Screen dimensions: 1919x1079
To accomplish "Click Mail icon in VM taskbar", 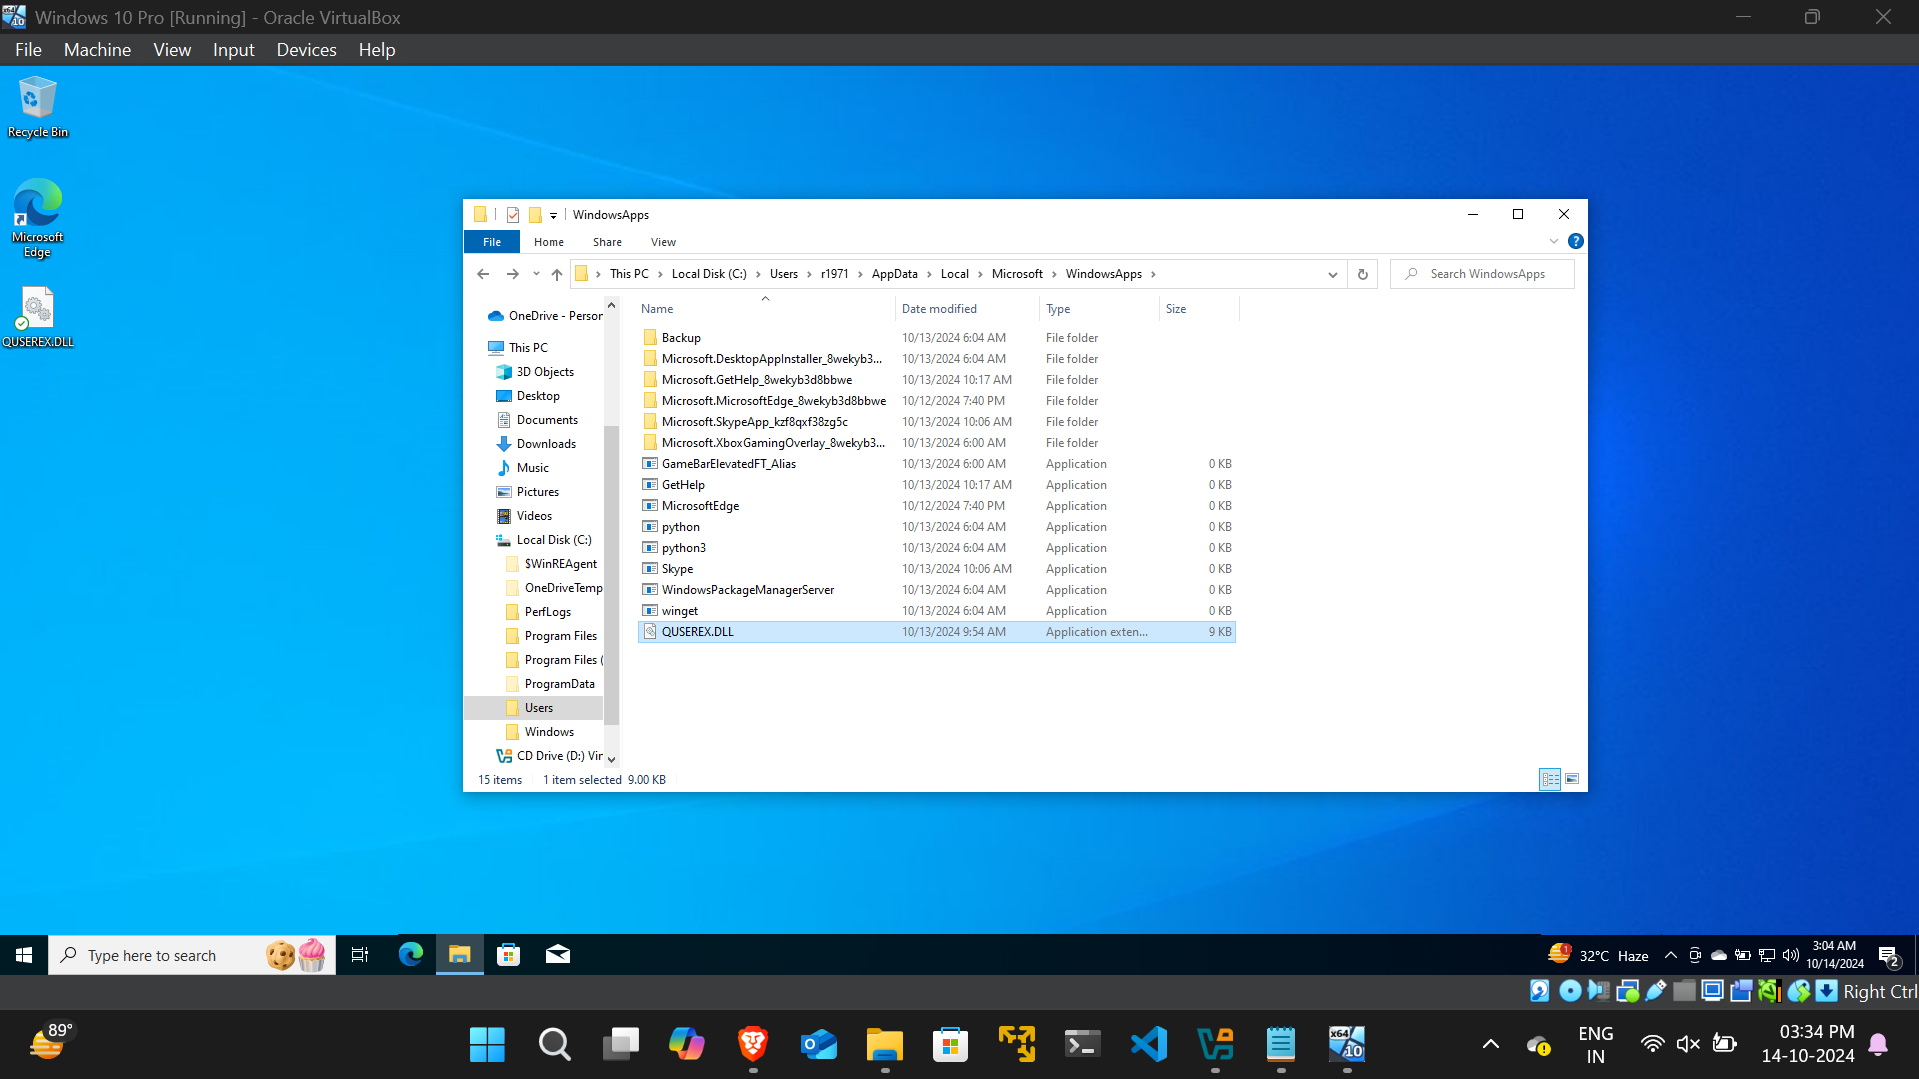I will [557, 955].
